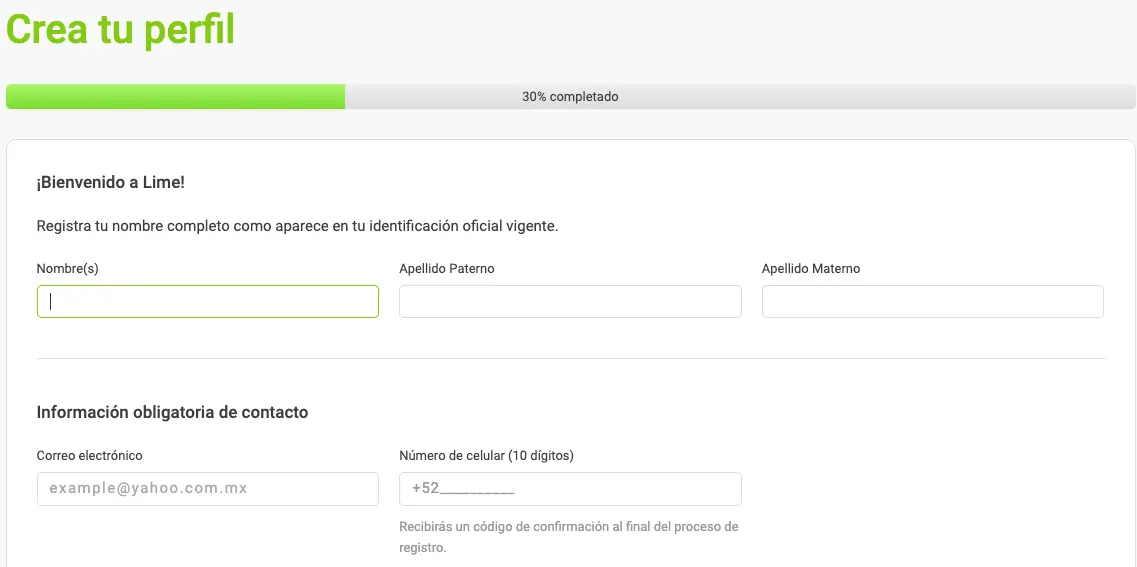The image size is (1137, 567).
Task: Focus the Número de celular +52 field
Action: (570, 489)
